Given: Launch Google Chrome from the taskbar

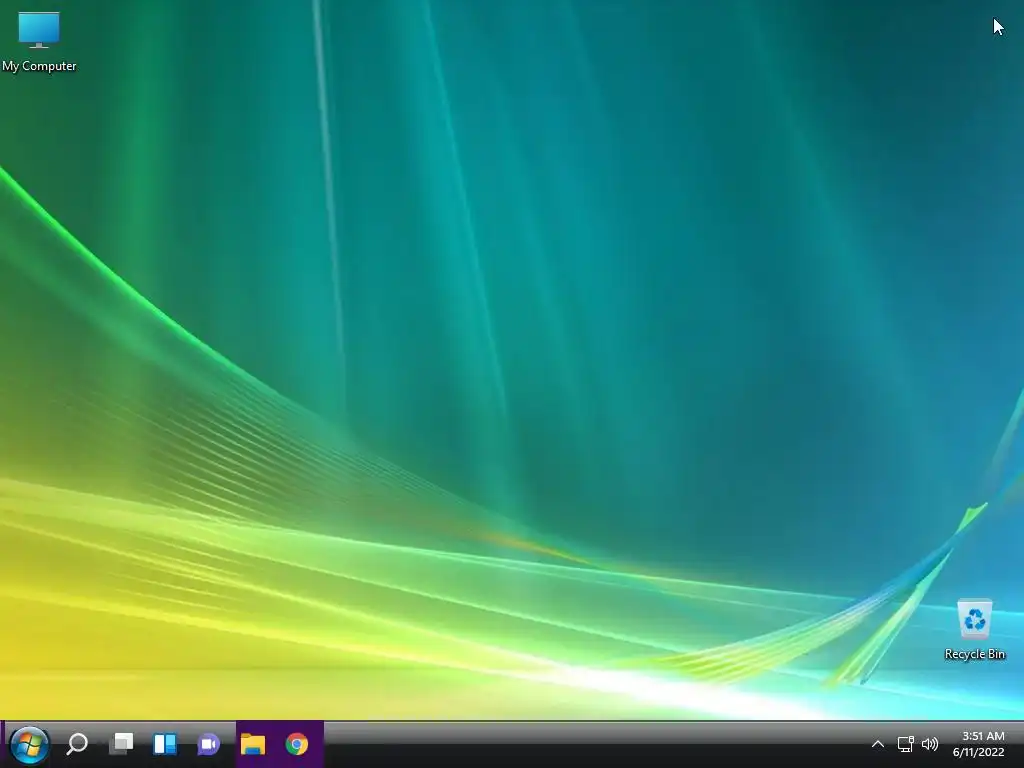Looking at the screenshot, I should [296, 744].
